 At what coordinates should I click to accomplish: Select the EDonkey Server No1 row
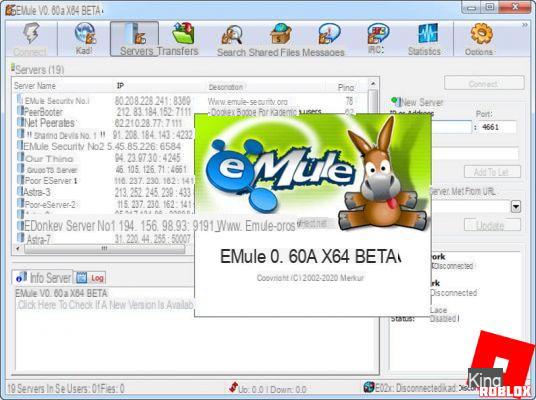[x=156, y=226]
